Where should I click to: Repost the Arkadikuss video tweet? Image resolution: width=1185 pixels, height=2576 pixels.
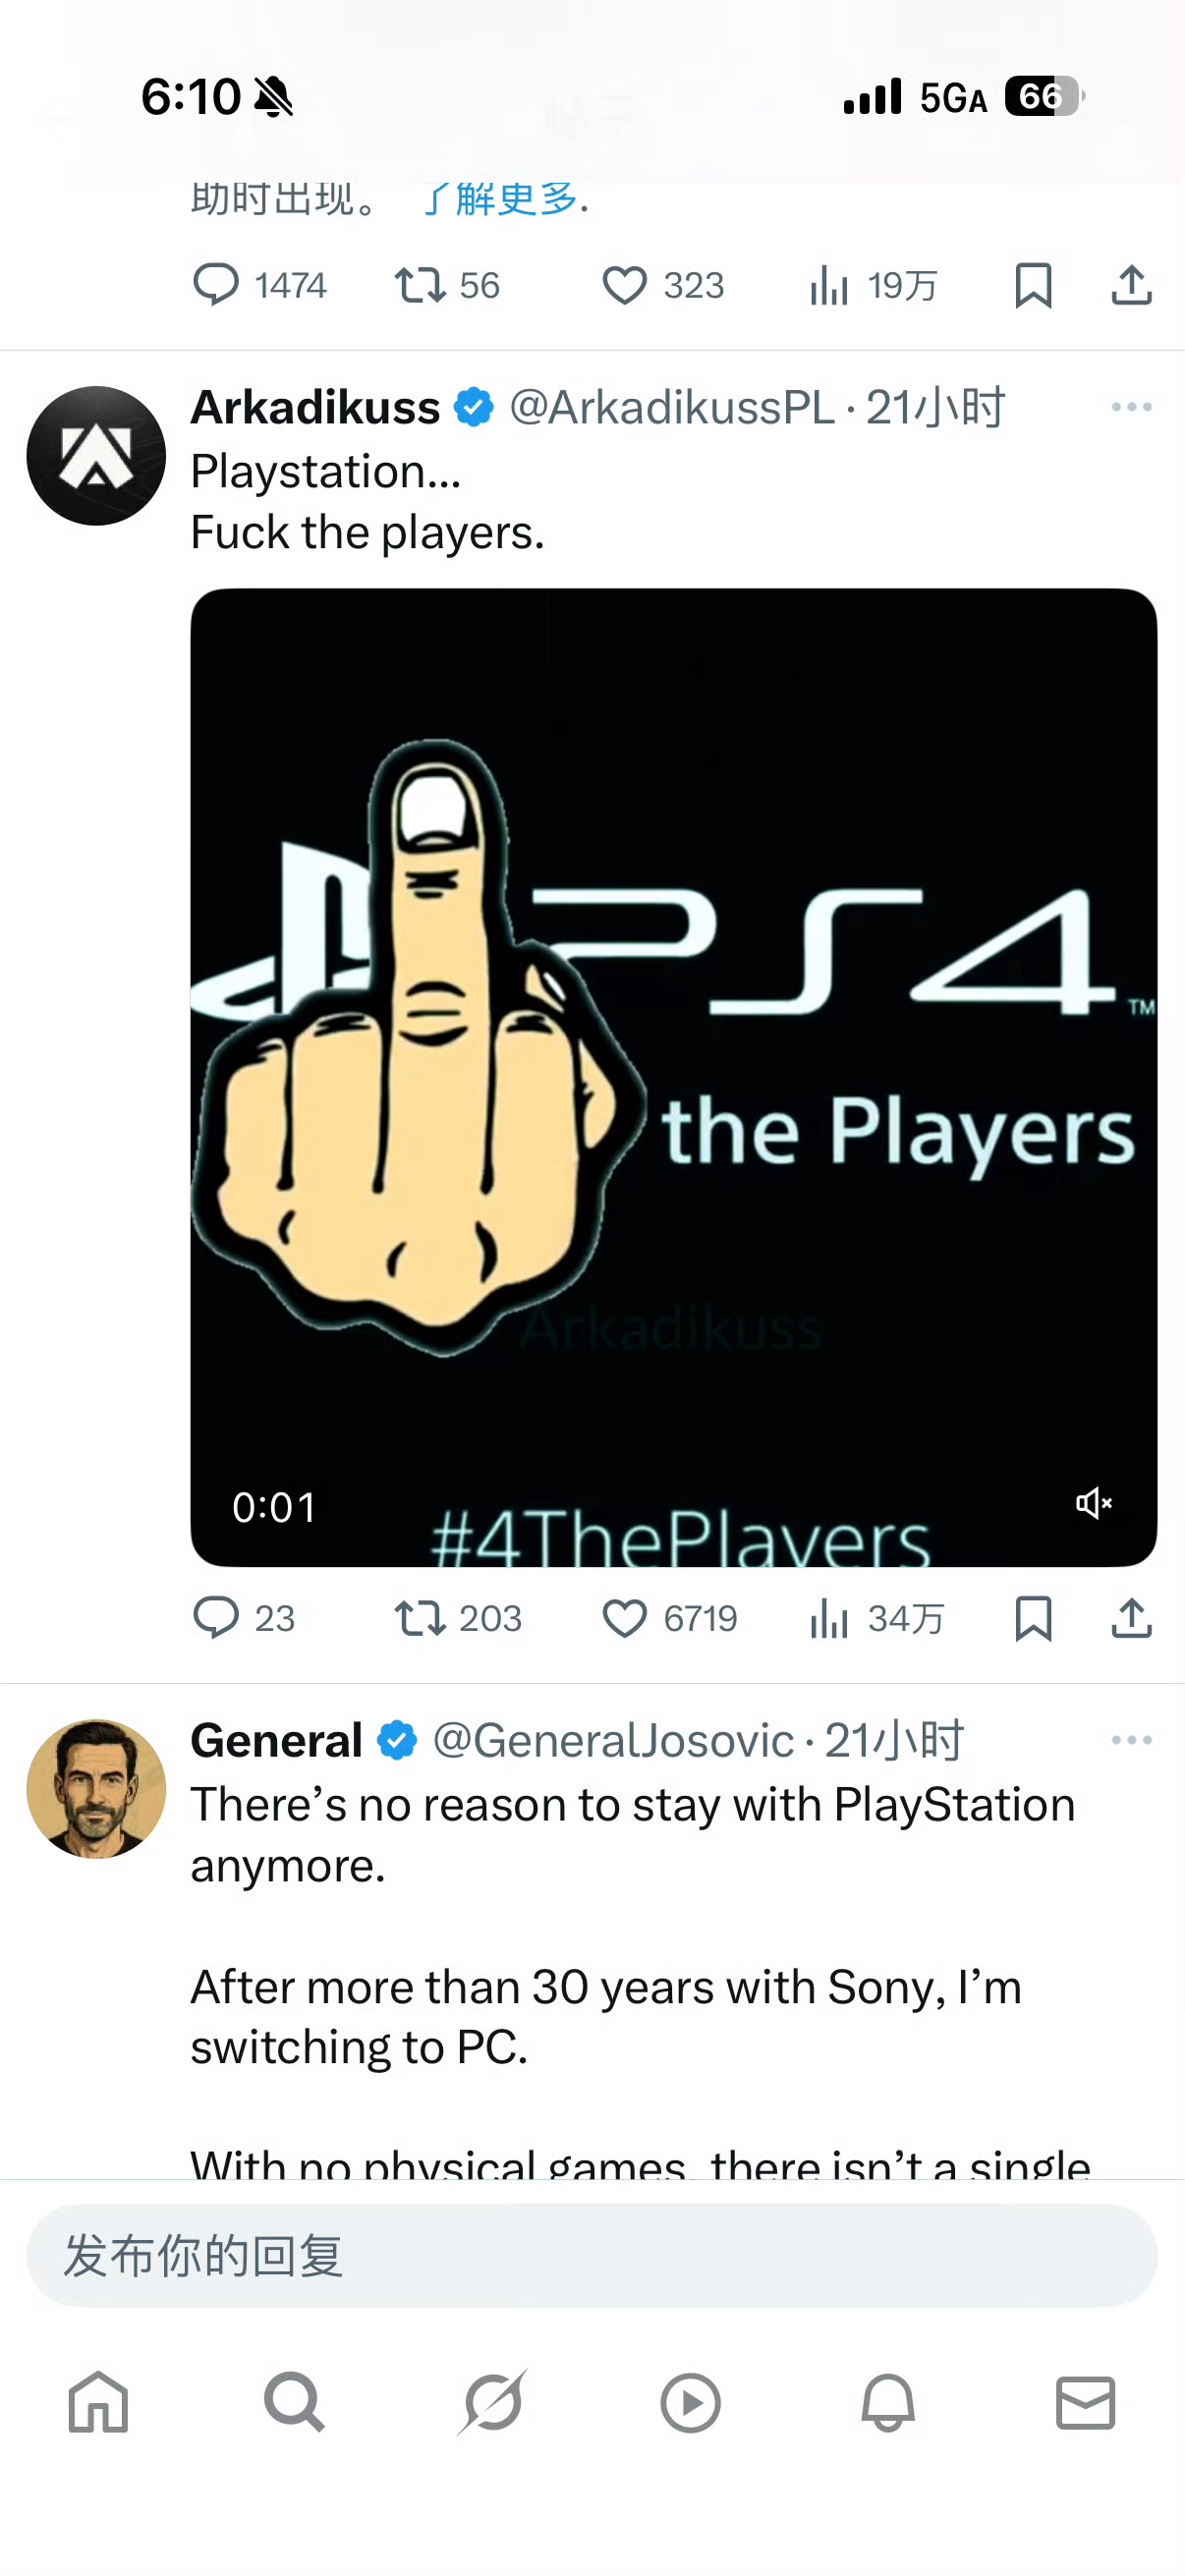457,1618
